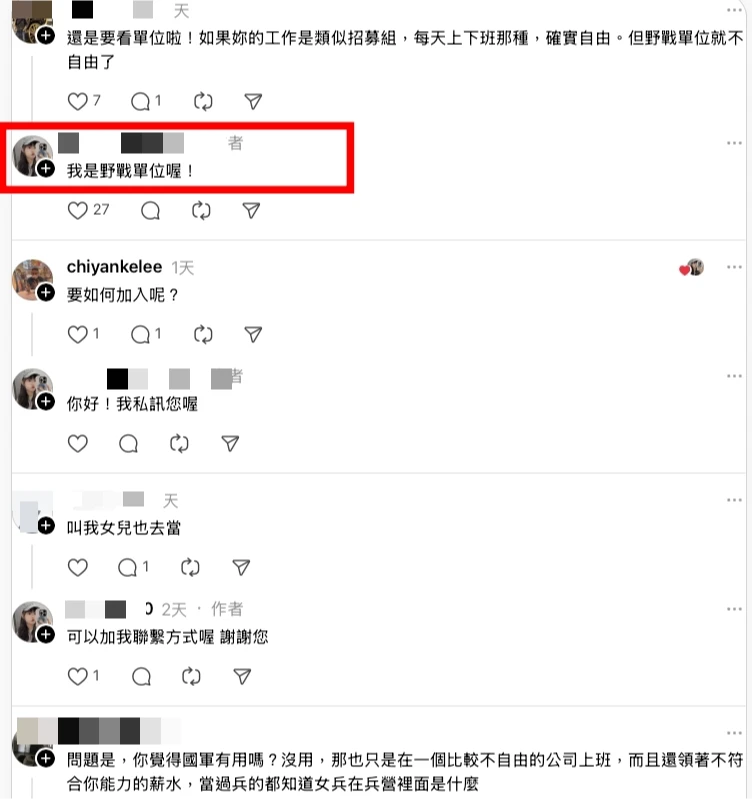View author's like badge on chiyankelee's comment
The width and height of the screenshot is (752, 799).
[x=691, y=268]
